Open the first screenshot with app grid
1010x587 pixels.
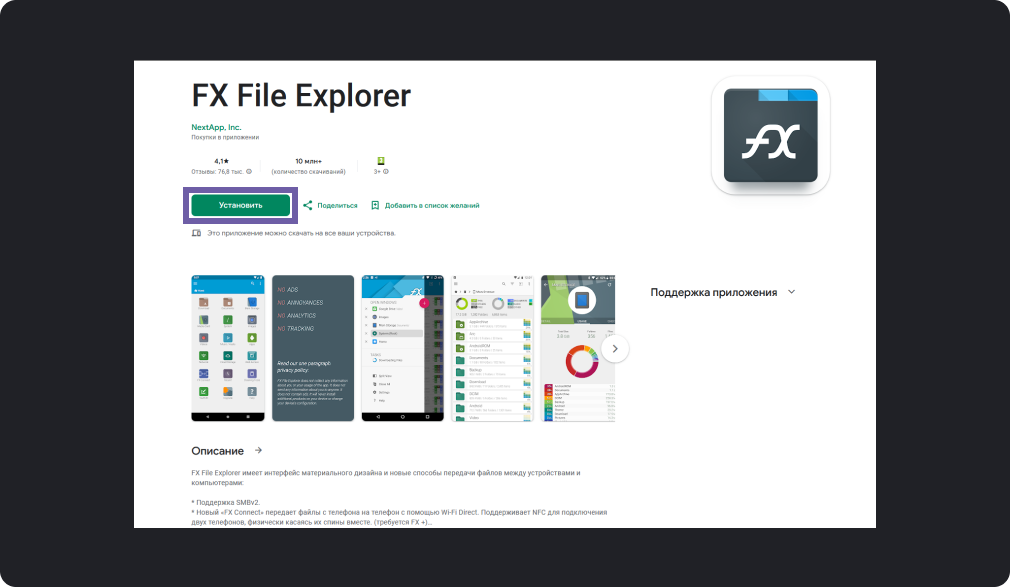228,349
